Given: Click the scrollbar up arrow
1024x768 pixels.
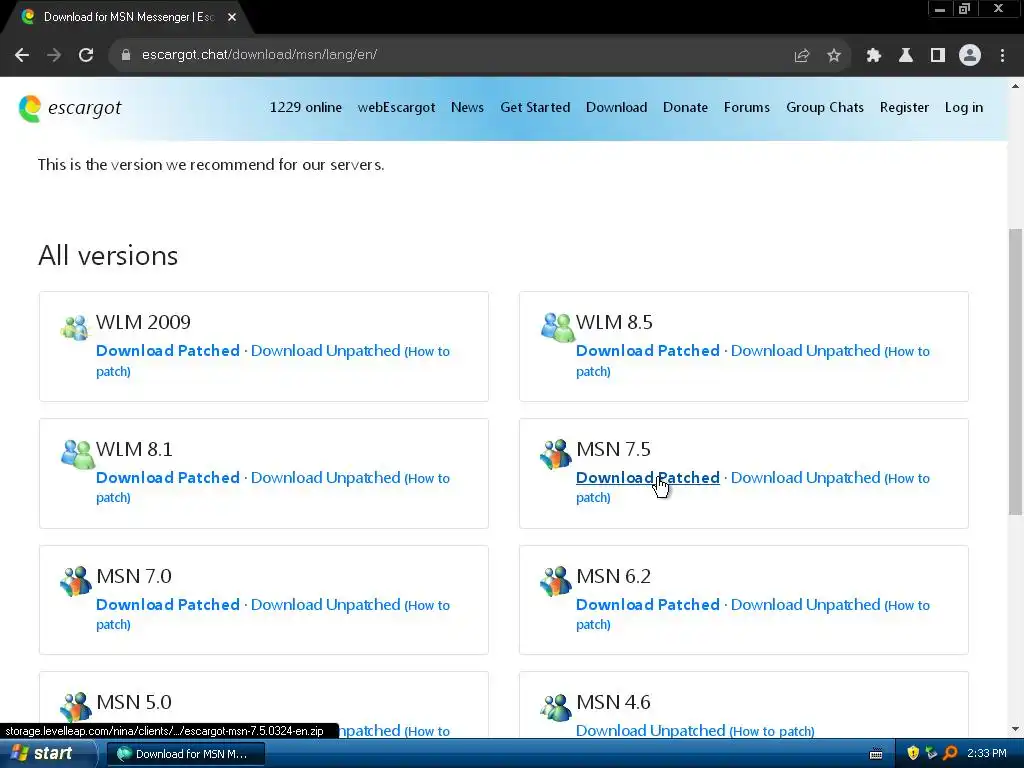Looking at the screenshot, I should (1016, 86).
